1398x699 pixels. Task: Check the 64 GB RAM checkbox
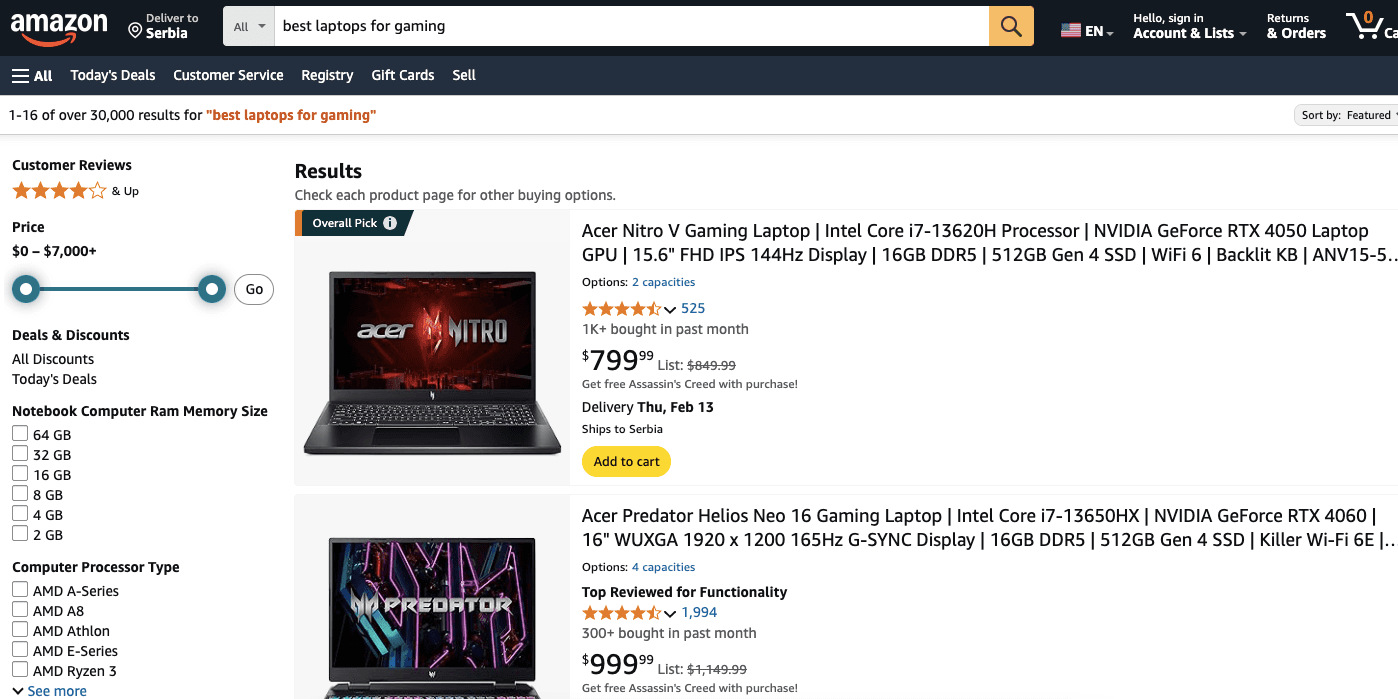point(20,434)
